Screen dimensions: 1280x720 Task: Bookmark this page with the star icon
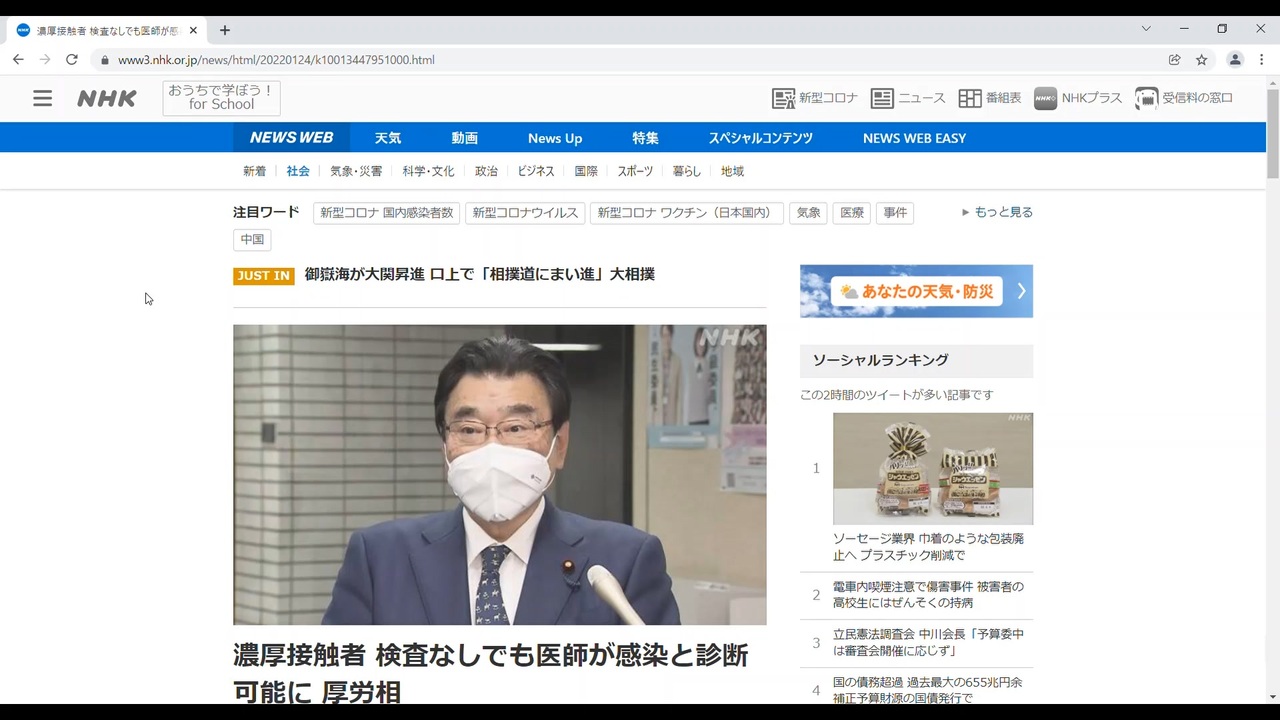[1202, 60]
